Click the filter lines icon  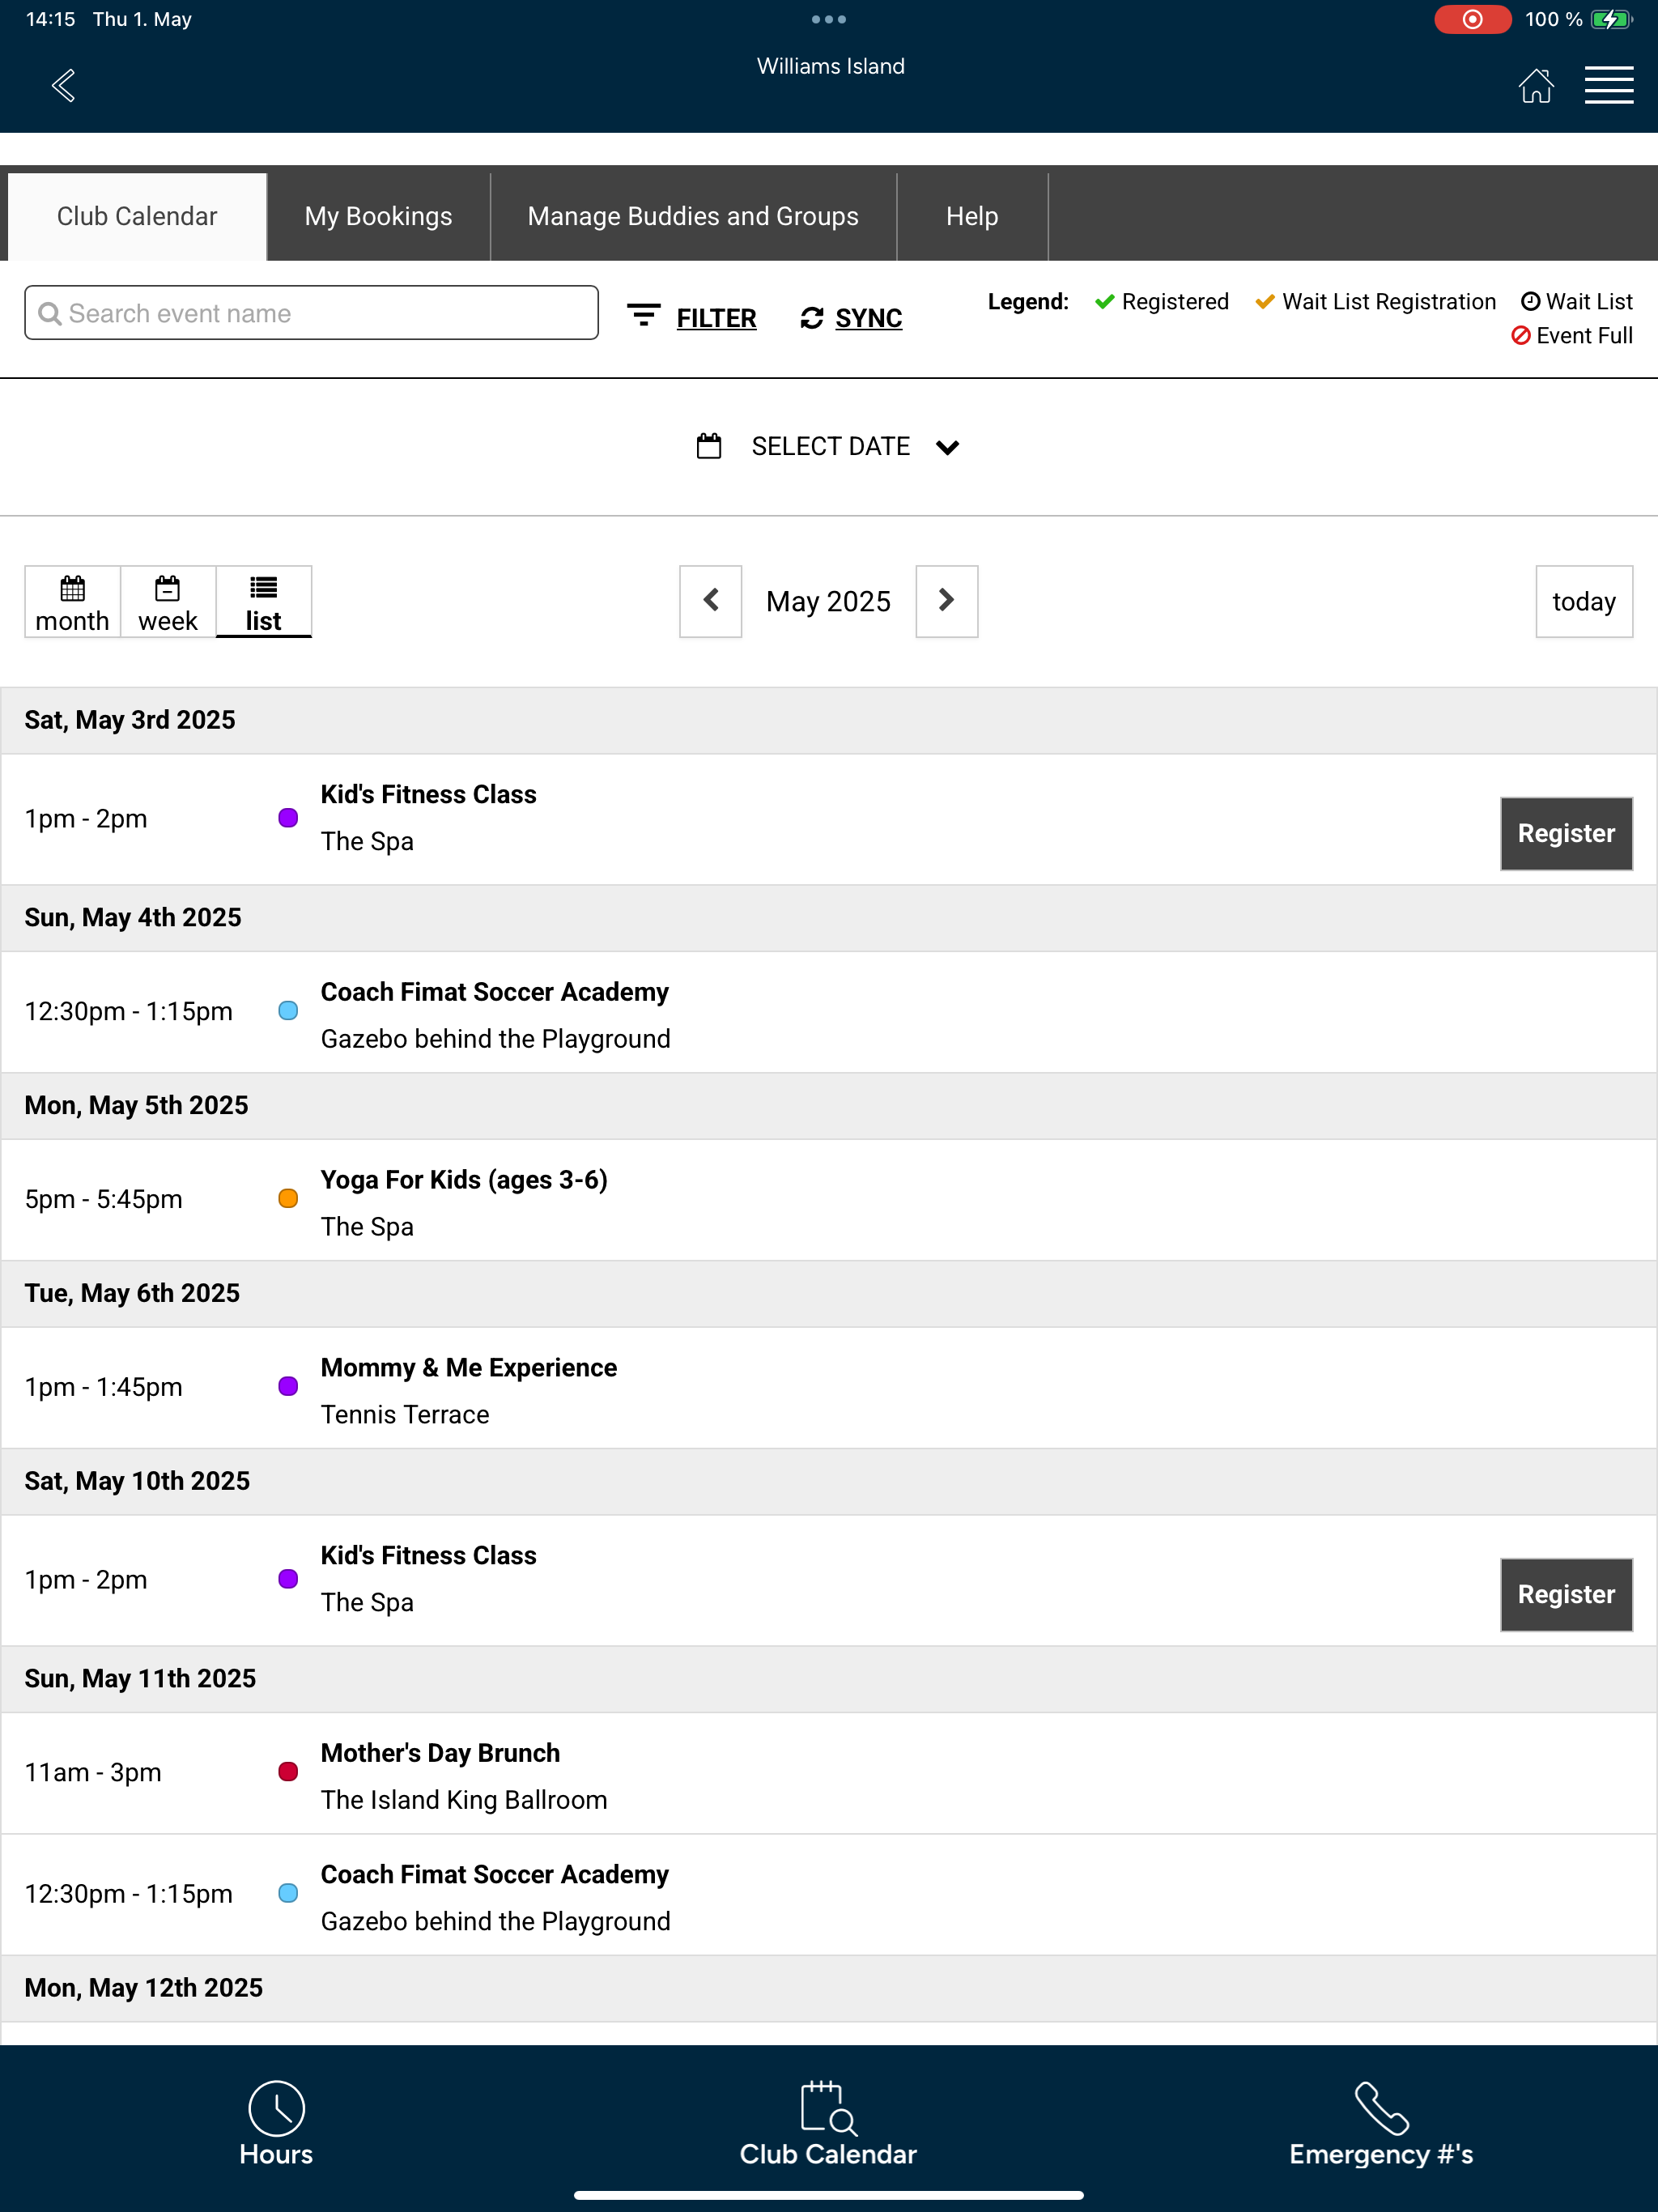[x=643, y=315]
